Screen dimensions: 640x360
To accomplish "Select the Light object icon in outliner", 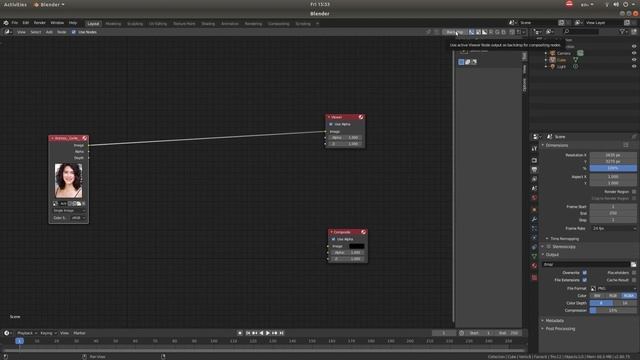I will pyautogui.click(x=553, y=66).
